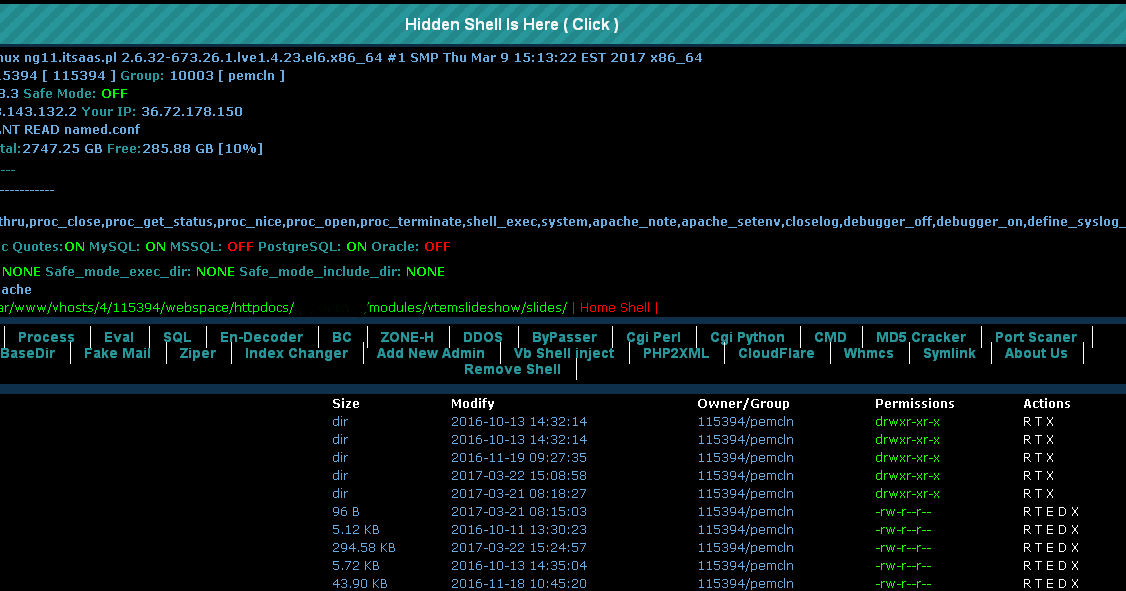Open the ZONE-H tool
Image resolution: width=1126 pixels, height=591 pixels.
(406, 337)
